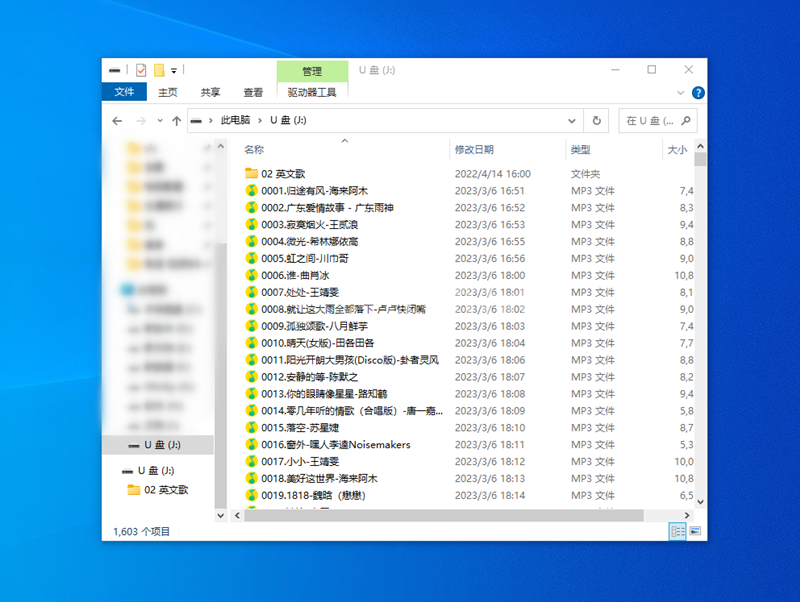This screenshot has width=800, height=602.
Task: Click the Properties checkmark icon in quick access toolbar
Action: point(141,70)
